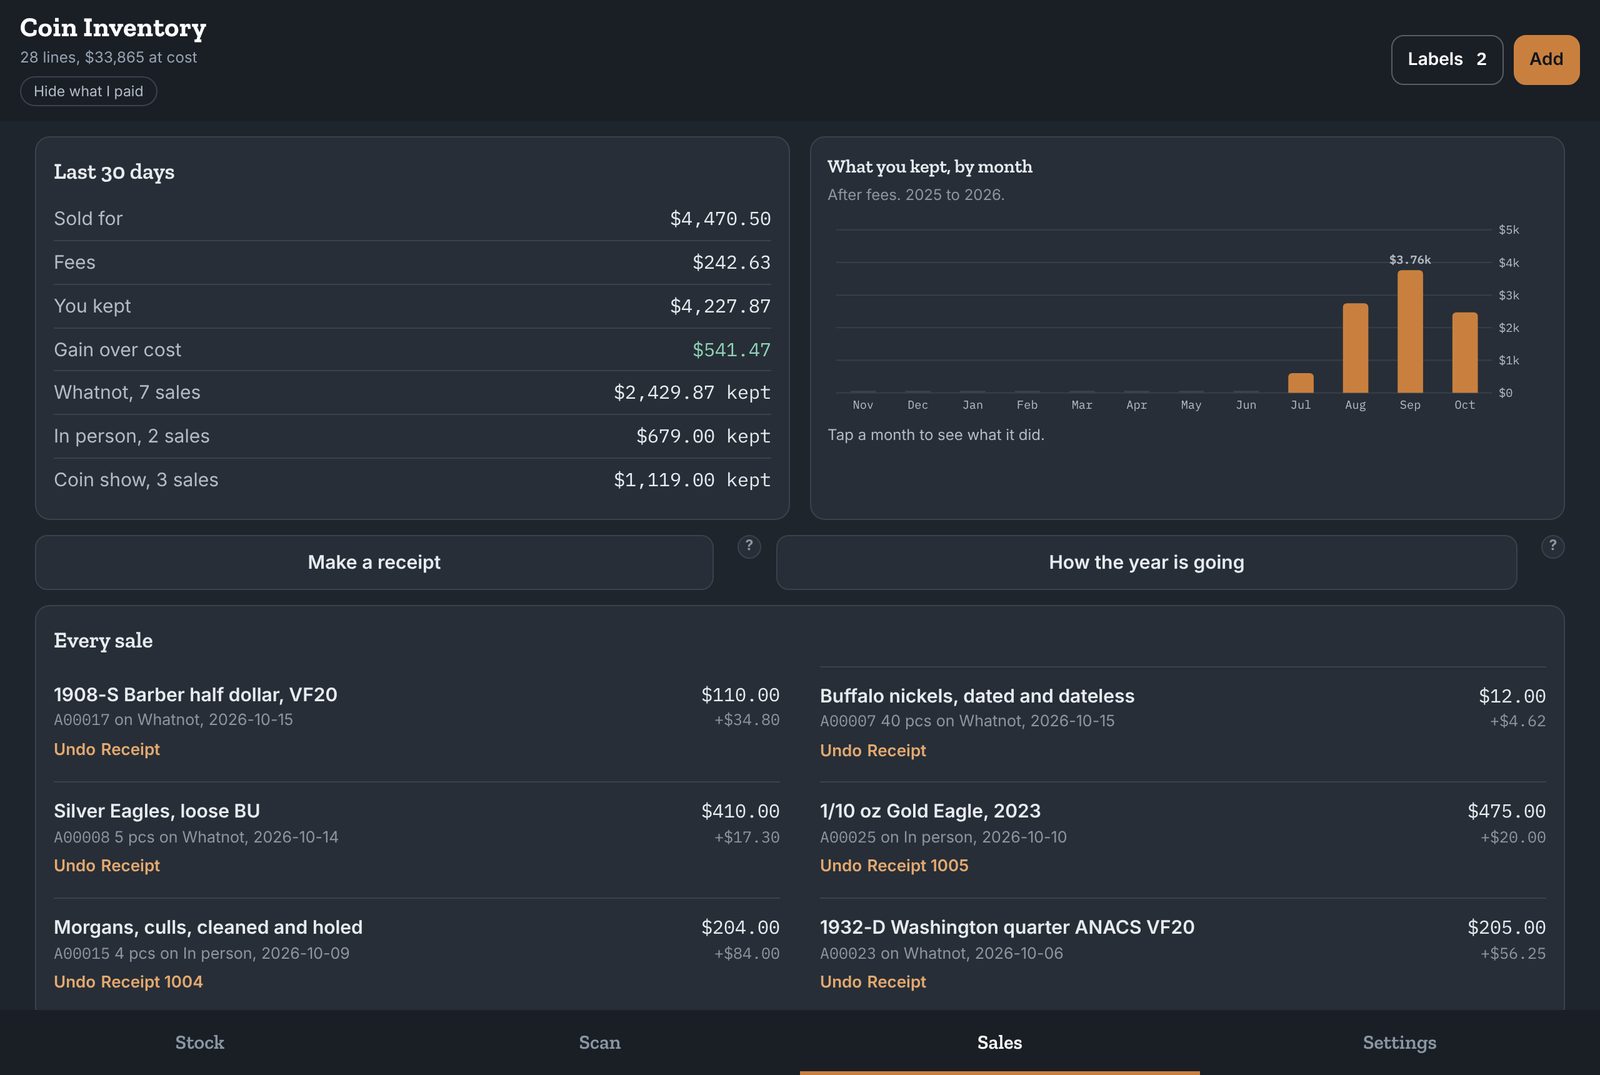
Task: Click the Coin Inventory heading
Action: (x=113, y=28)
